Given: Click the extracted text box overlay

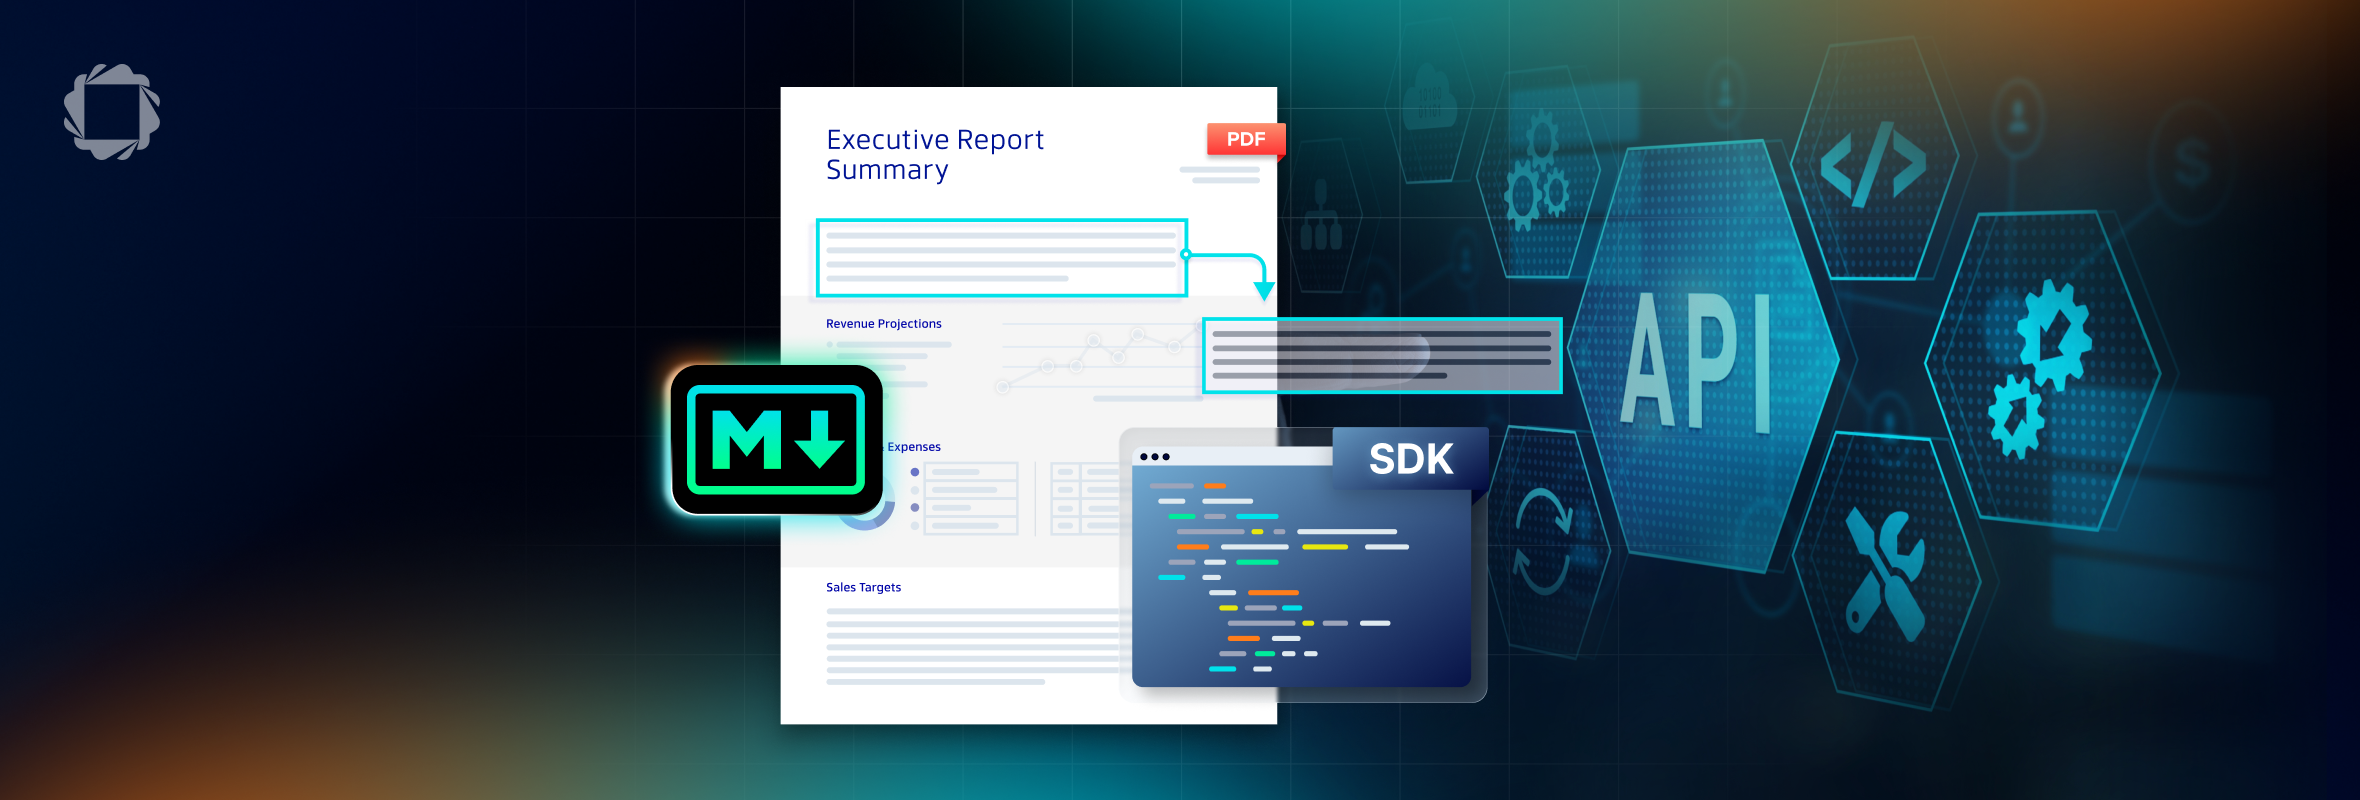Looking at the screenshot, I should [x=1382, y=355].
